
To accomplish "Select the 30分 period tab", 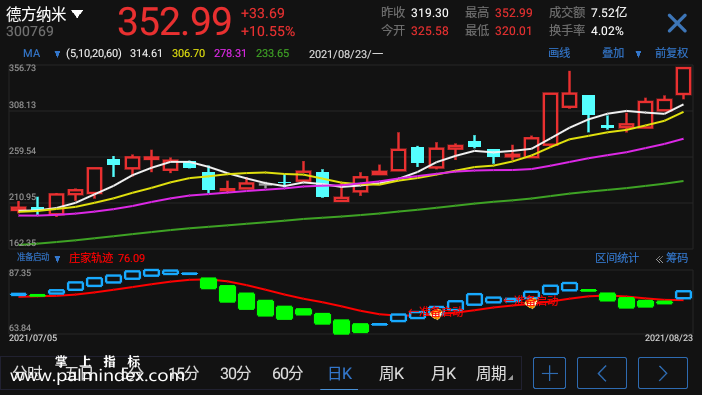I will pyautogui.click(x=235, y=374).
